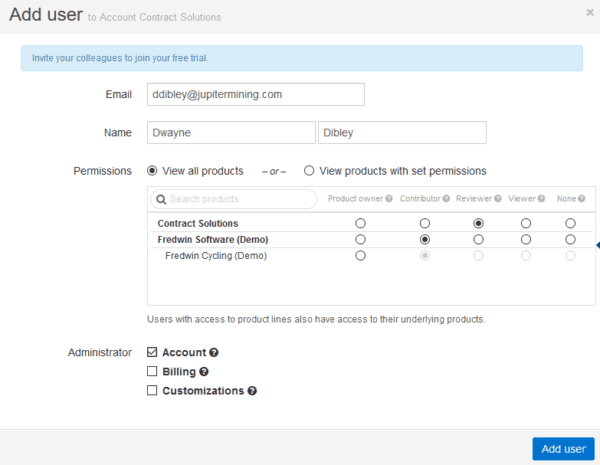Enable the Billing administrator checkbox
This screenshot has height=465, width=600.
pyautogui.click(x=152, y=372)
